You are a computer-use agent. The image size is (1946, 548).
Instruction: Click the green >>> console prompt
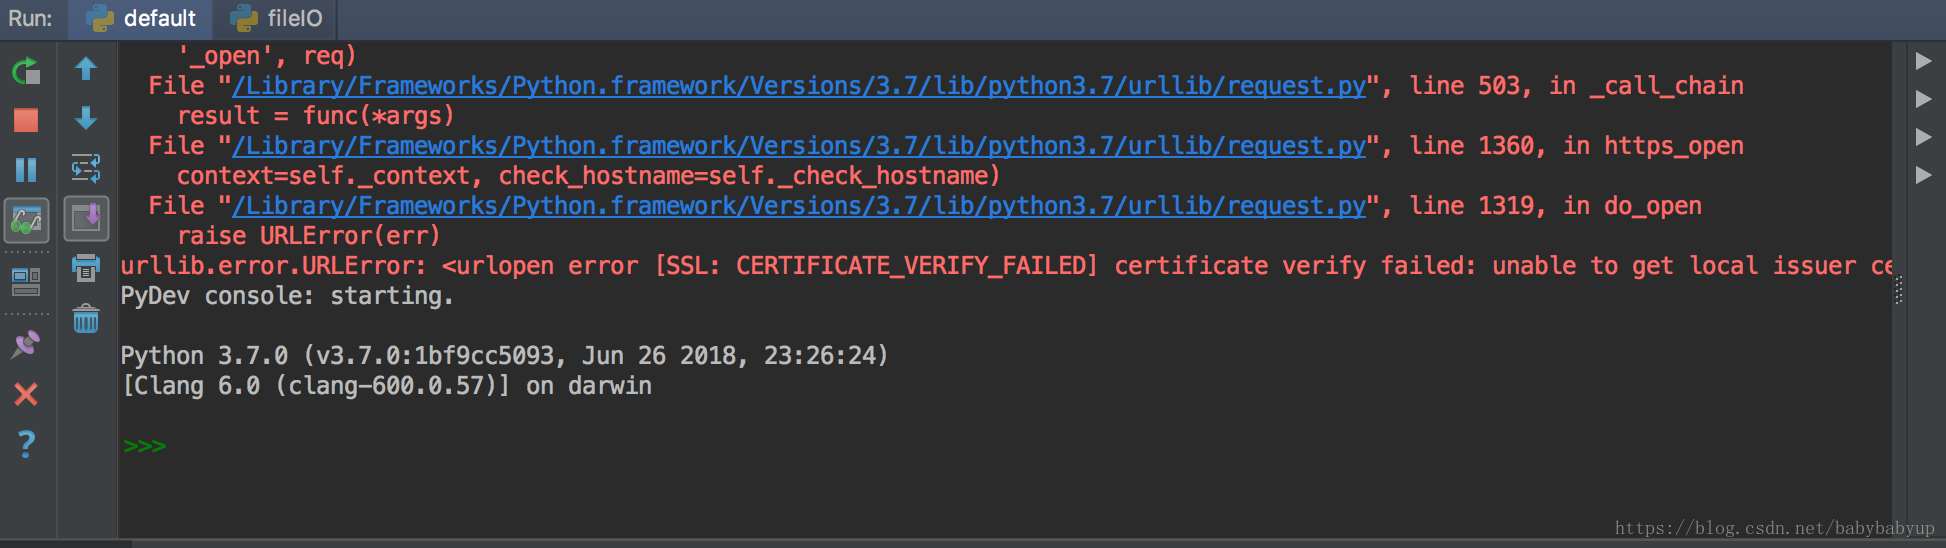[145, 446]
